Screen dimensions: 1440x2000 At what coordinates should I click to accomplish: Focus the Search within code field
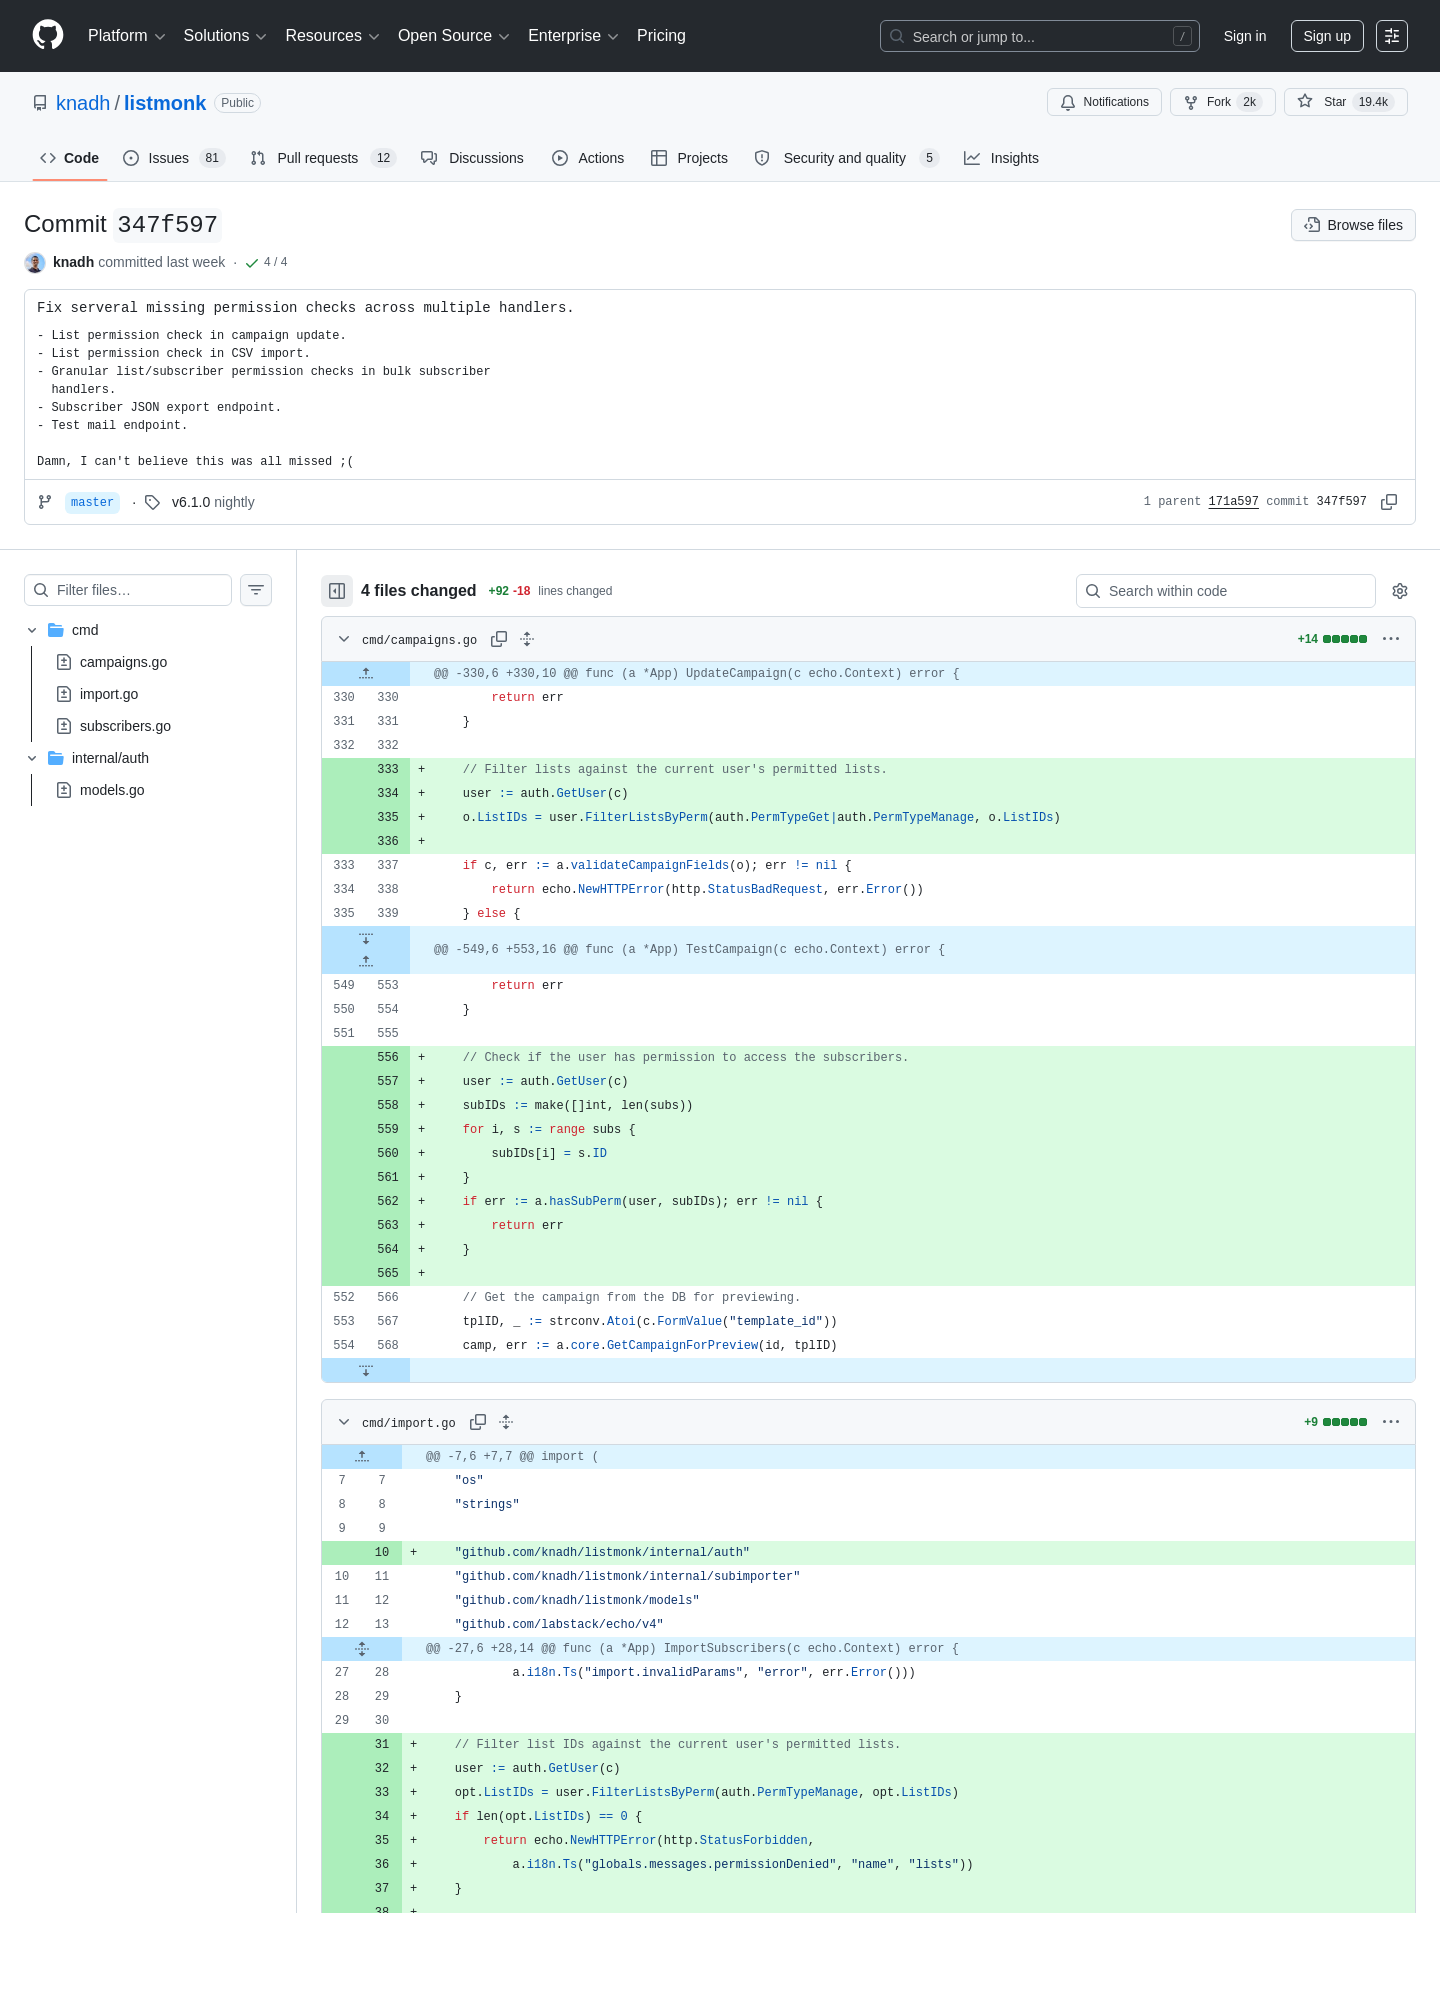1226,591
